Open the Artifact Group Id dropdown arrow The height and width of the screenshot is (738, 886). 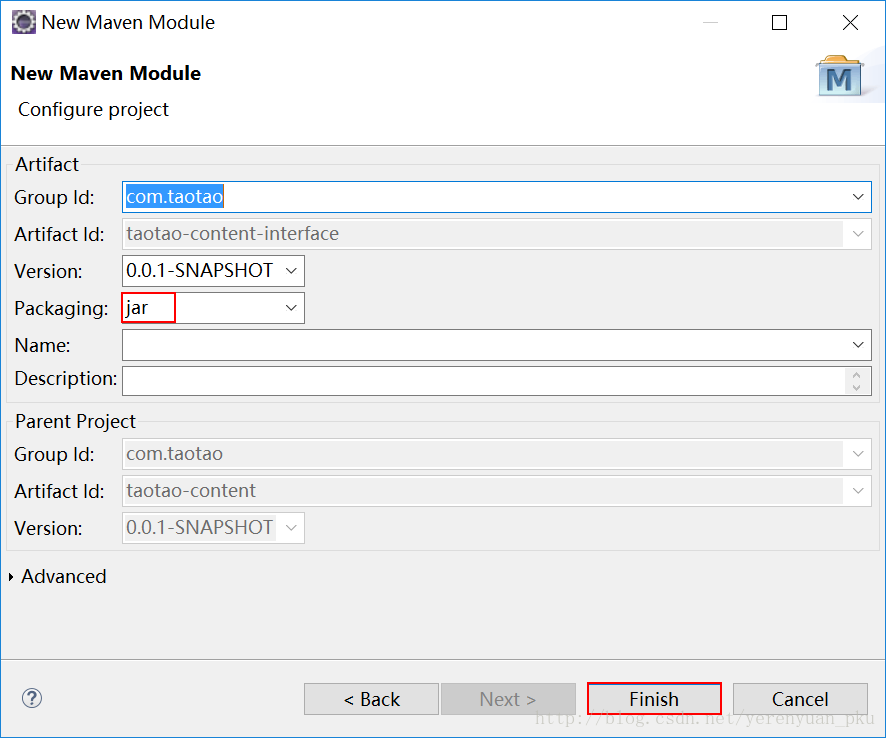[x=858, y=197]
